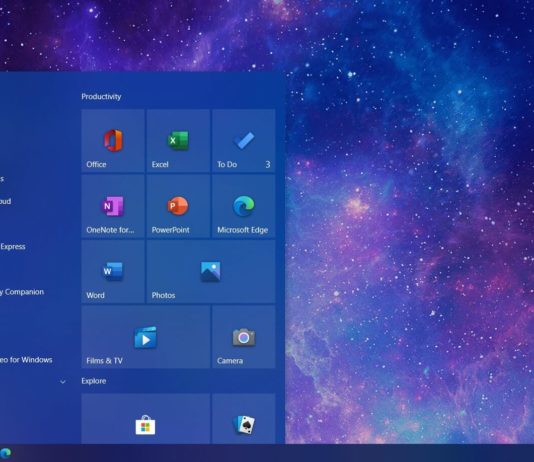Screen dimensions: 534x462
Task: Launch Excel from the Start menu
Action: pos(178,141)
